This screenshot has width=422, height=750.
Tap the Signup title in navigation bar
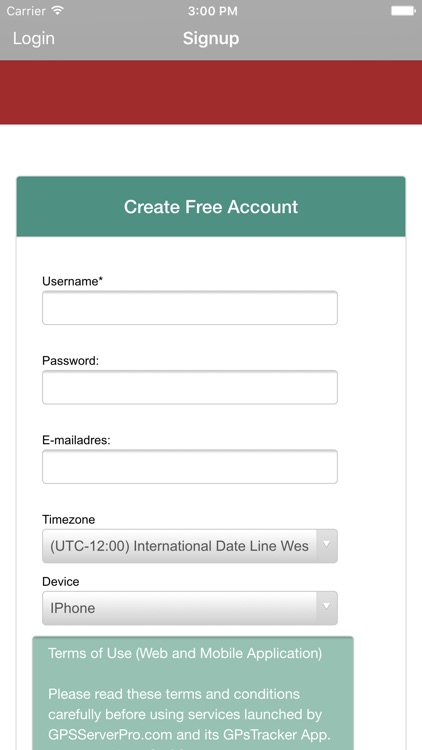[x=211, y=39]
